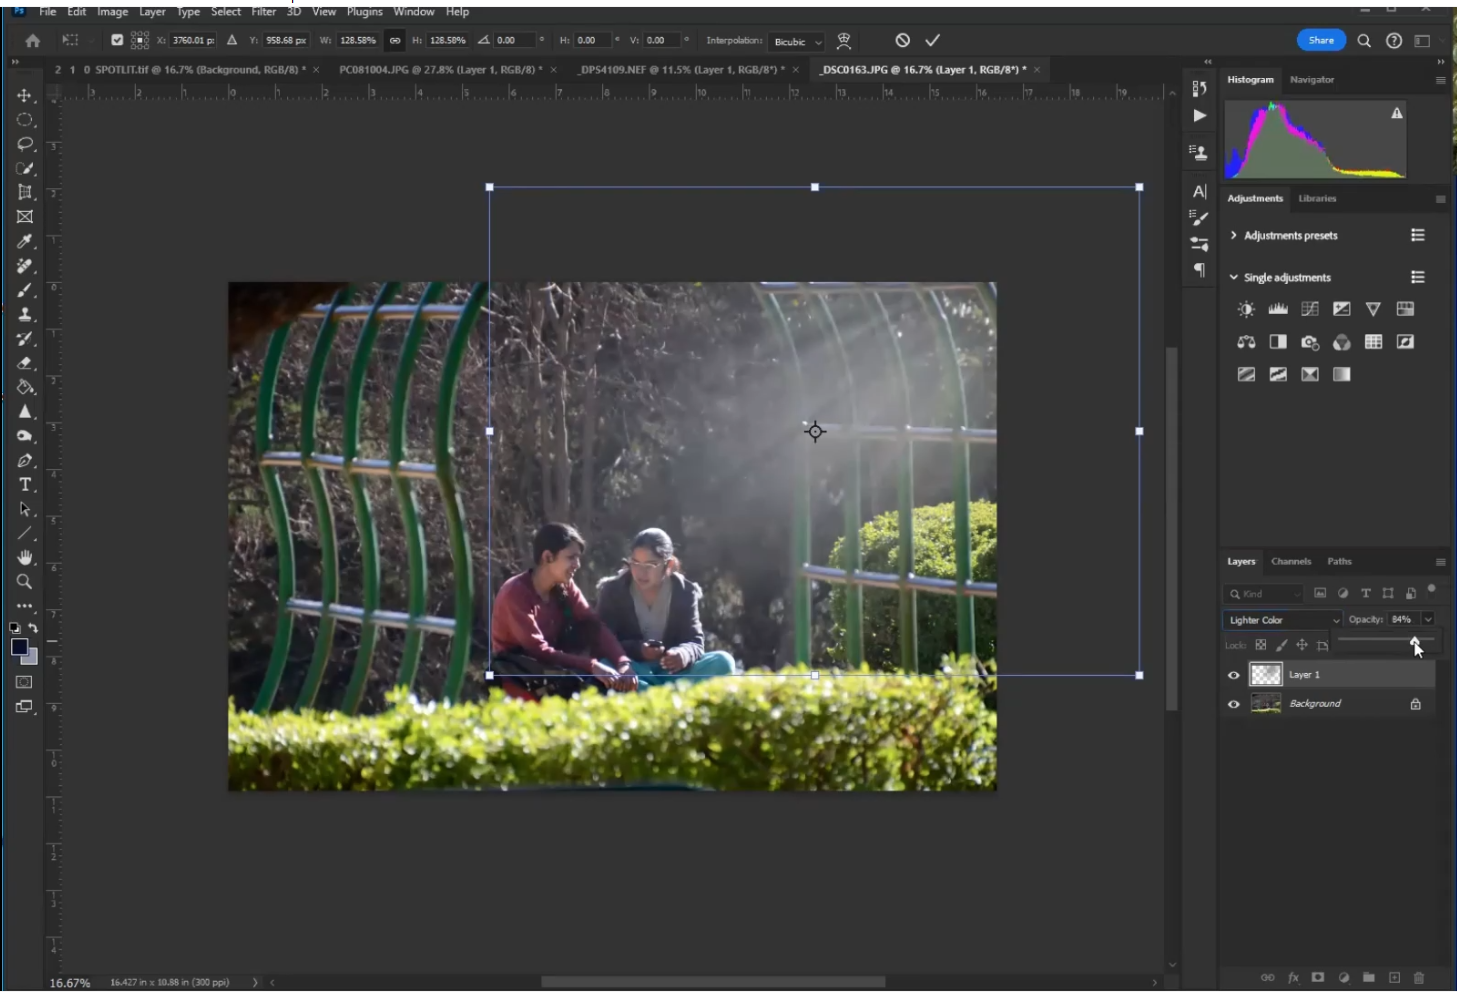This screenshot has width=1457, height=992.
Task: Switch to the PC081004.JPG document tab
Action: (x=439, y=70)
